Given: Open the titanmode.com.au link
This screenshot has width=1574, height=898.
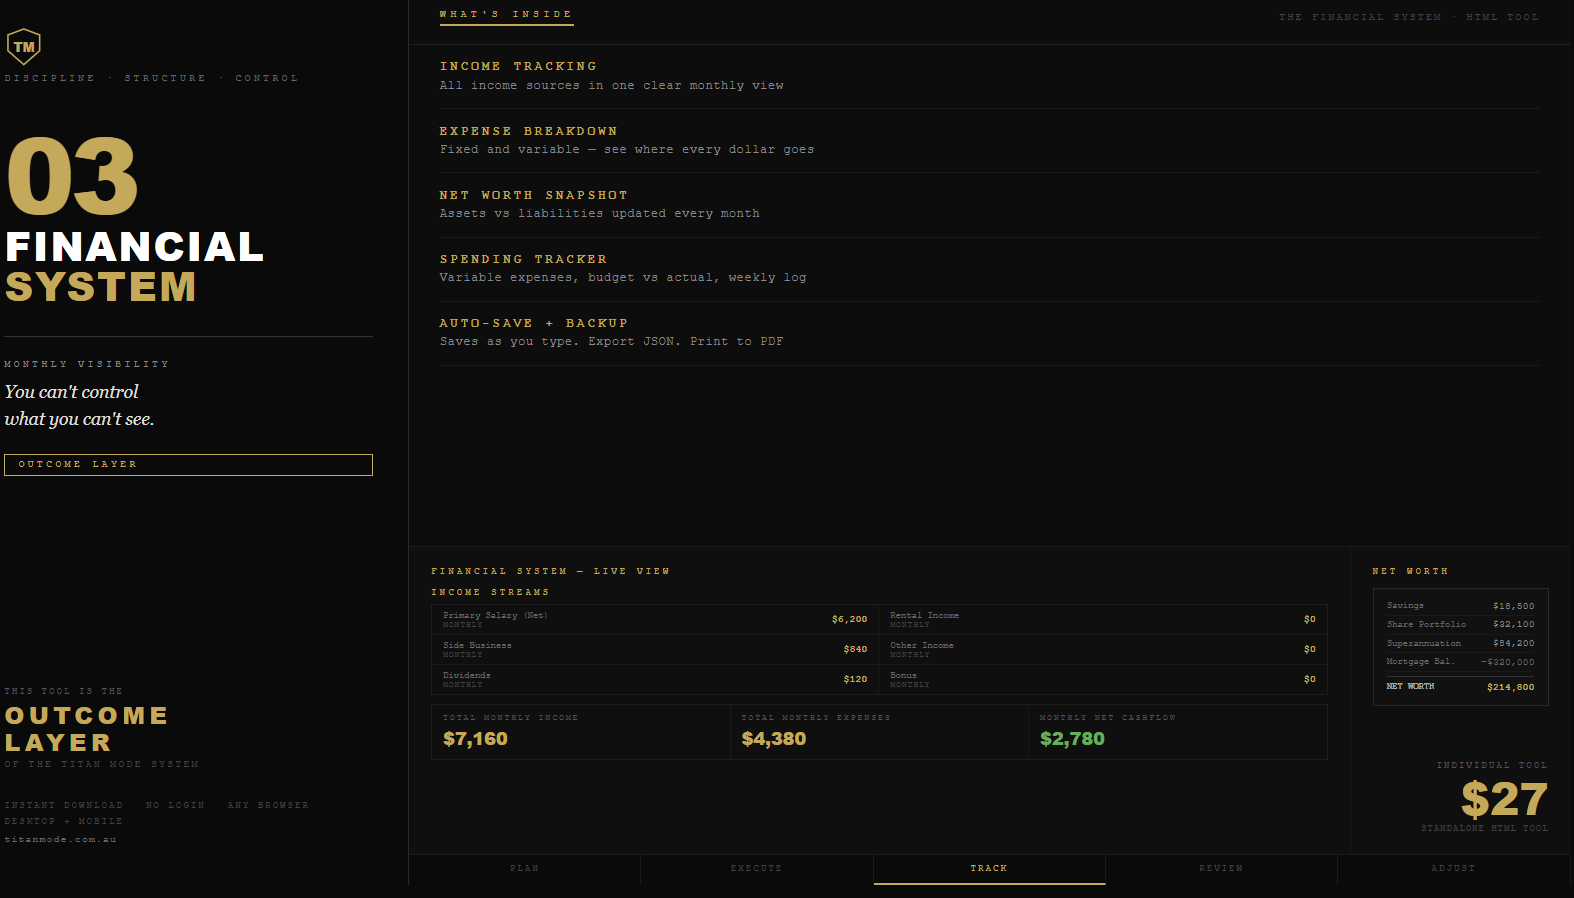Looking at the screenshot, I should pos(60,840).
